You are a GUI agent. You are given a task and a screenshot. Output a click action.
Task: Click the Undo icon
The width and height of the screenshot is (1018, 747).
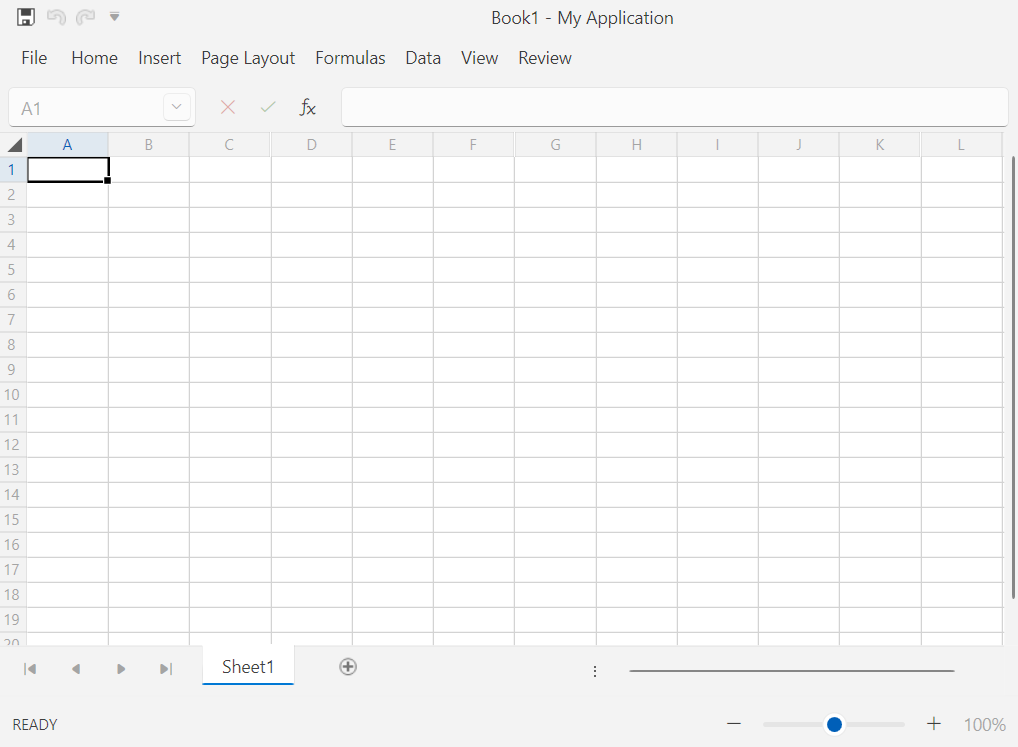coord(56,16)
